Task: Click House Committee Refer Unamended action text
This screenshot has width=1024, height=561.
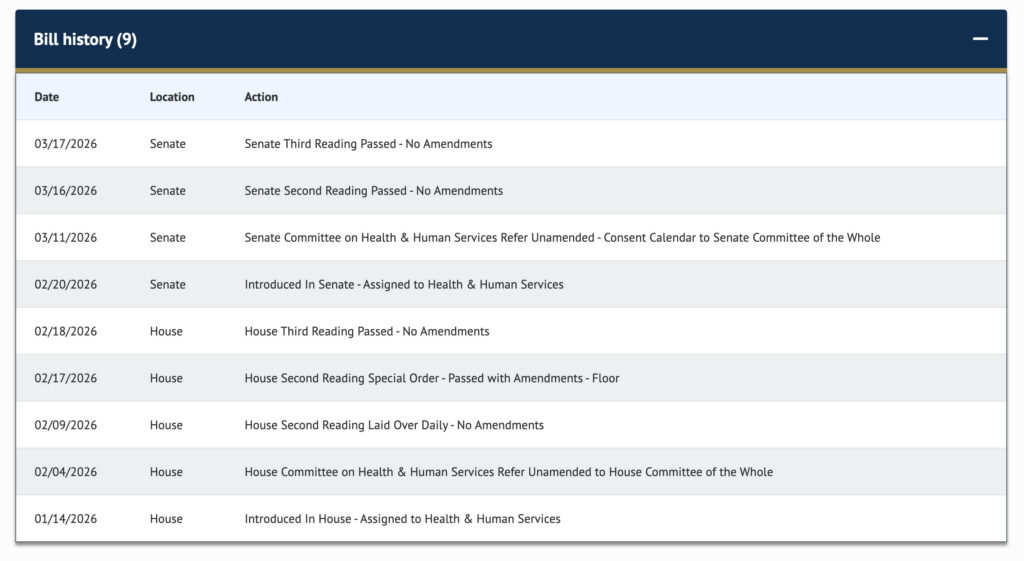Action: click(x=508, y=472)
